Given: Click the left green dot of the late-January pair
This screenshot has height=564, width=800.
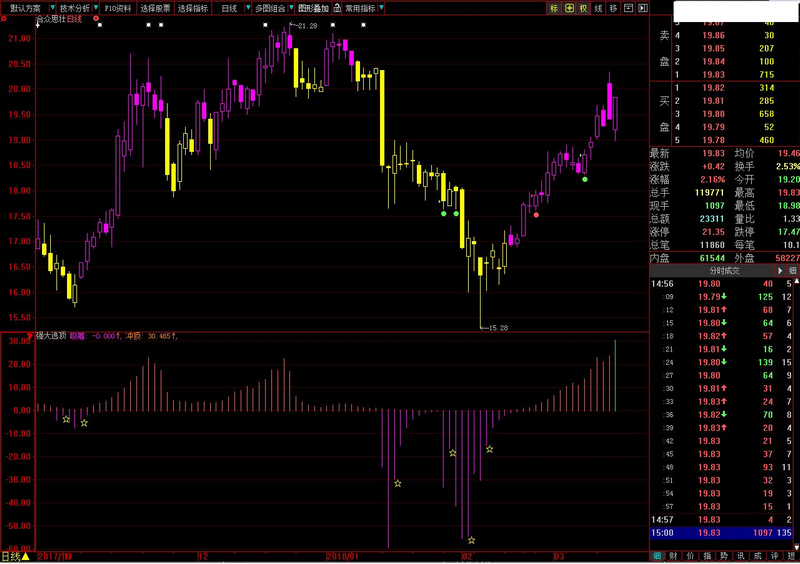Looking at the screenshot, I should click(x=444, y=213).
